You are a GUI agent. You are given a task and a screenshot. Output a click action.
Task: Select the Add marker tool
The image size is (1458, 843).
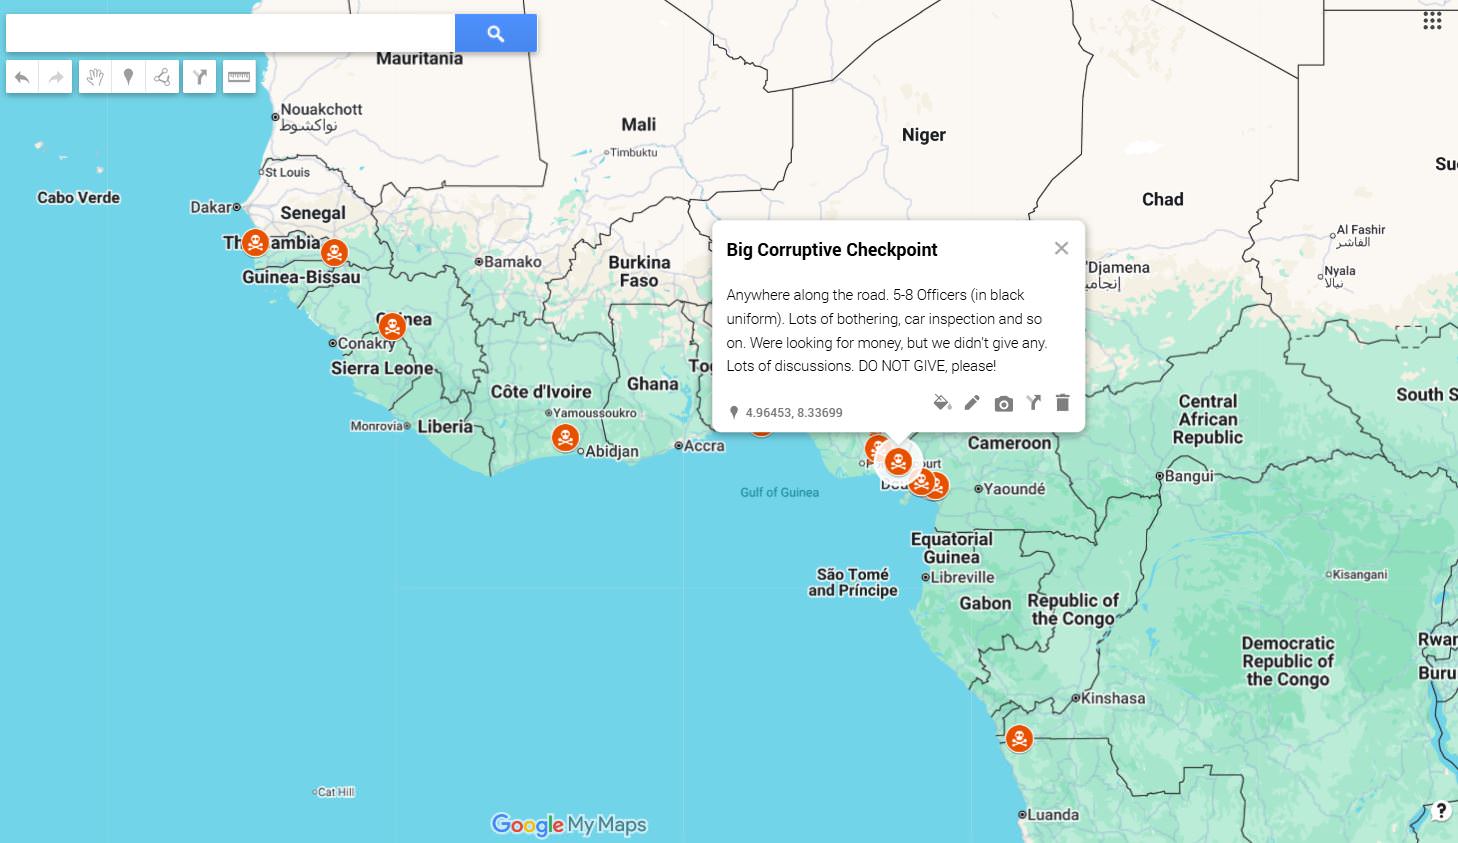128,77
